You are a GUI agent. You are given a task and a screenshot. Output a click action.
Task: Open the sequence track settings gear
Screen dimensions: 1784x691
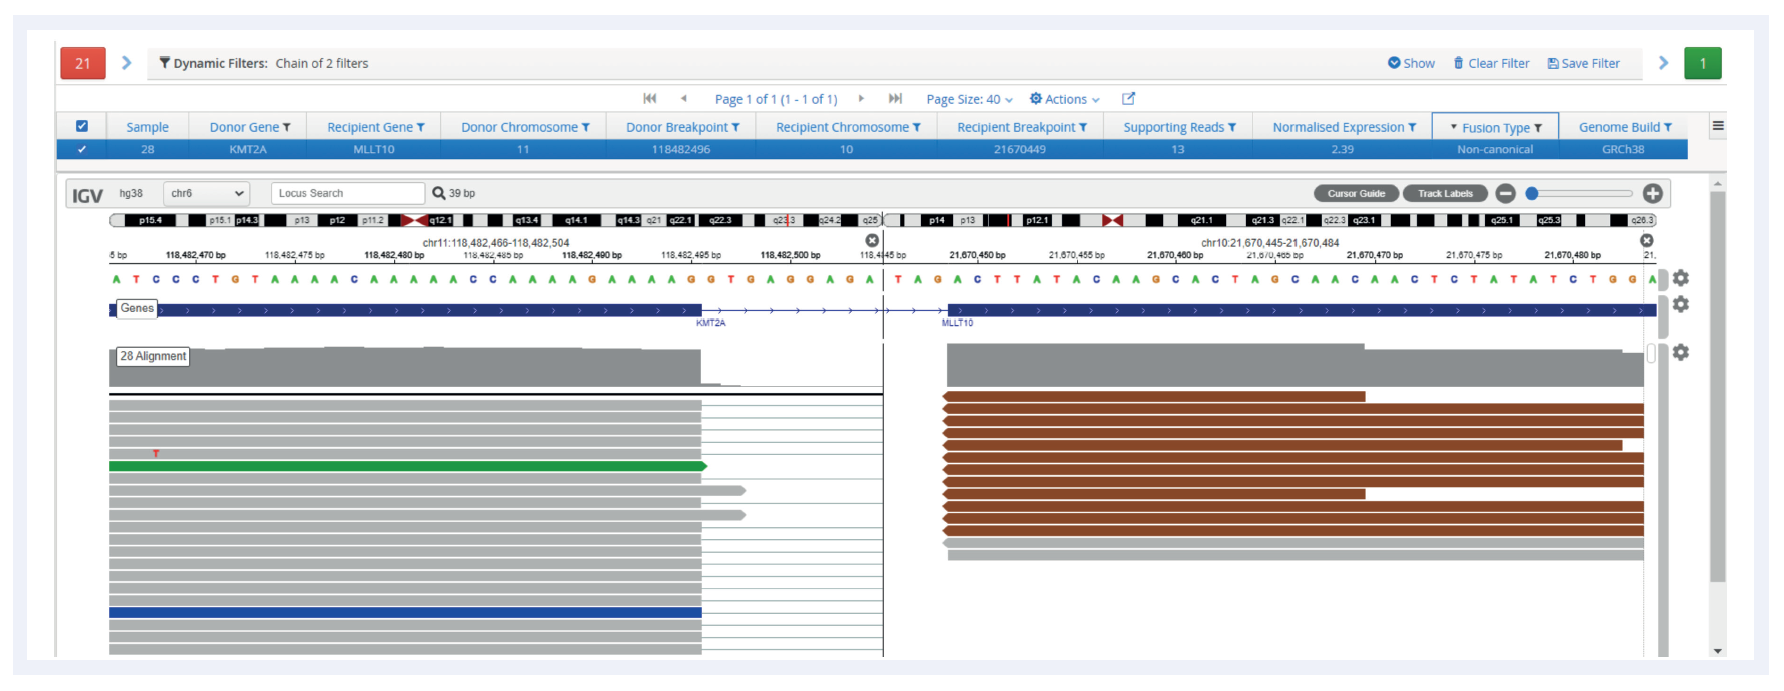tap(1681, 278)
